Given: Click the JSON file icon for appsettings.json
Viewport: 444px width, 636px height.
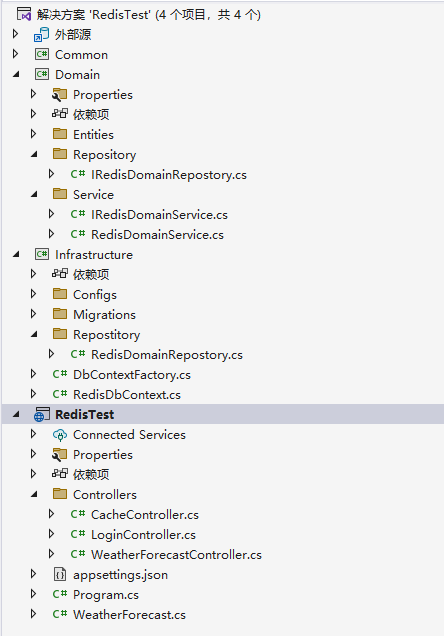Looking at the screenshot, I should pyautogui.click(x=60, y=574).
